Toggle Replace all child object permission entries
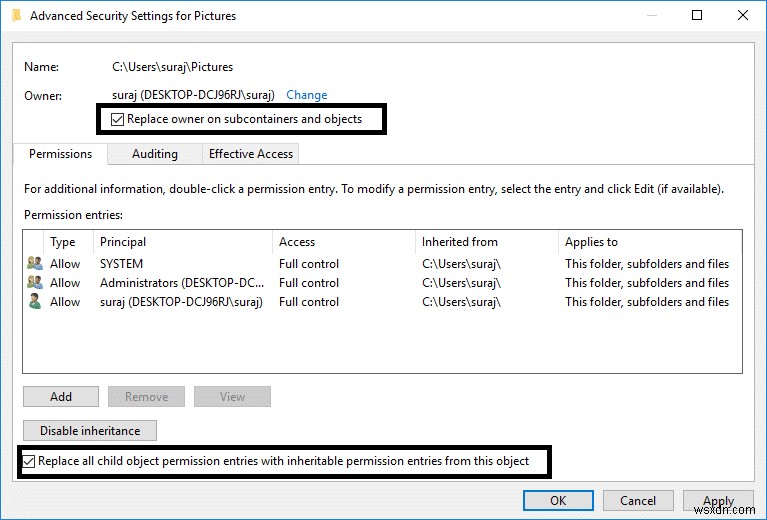This screenshot has height=520, width=767. tap(30, 461)
